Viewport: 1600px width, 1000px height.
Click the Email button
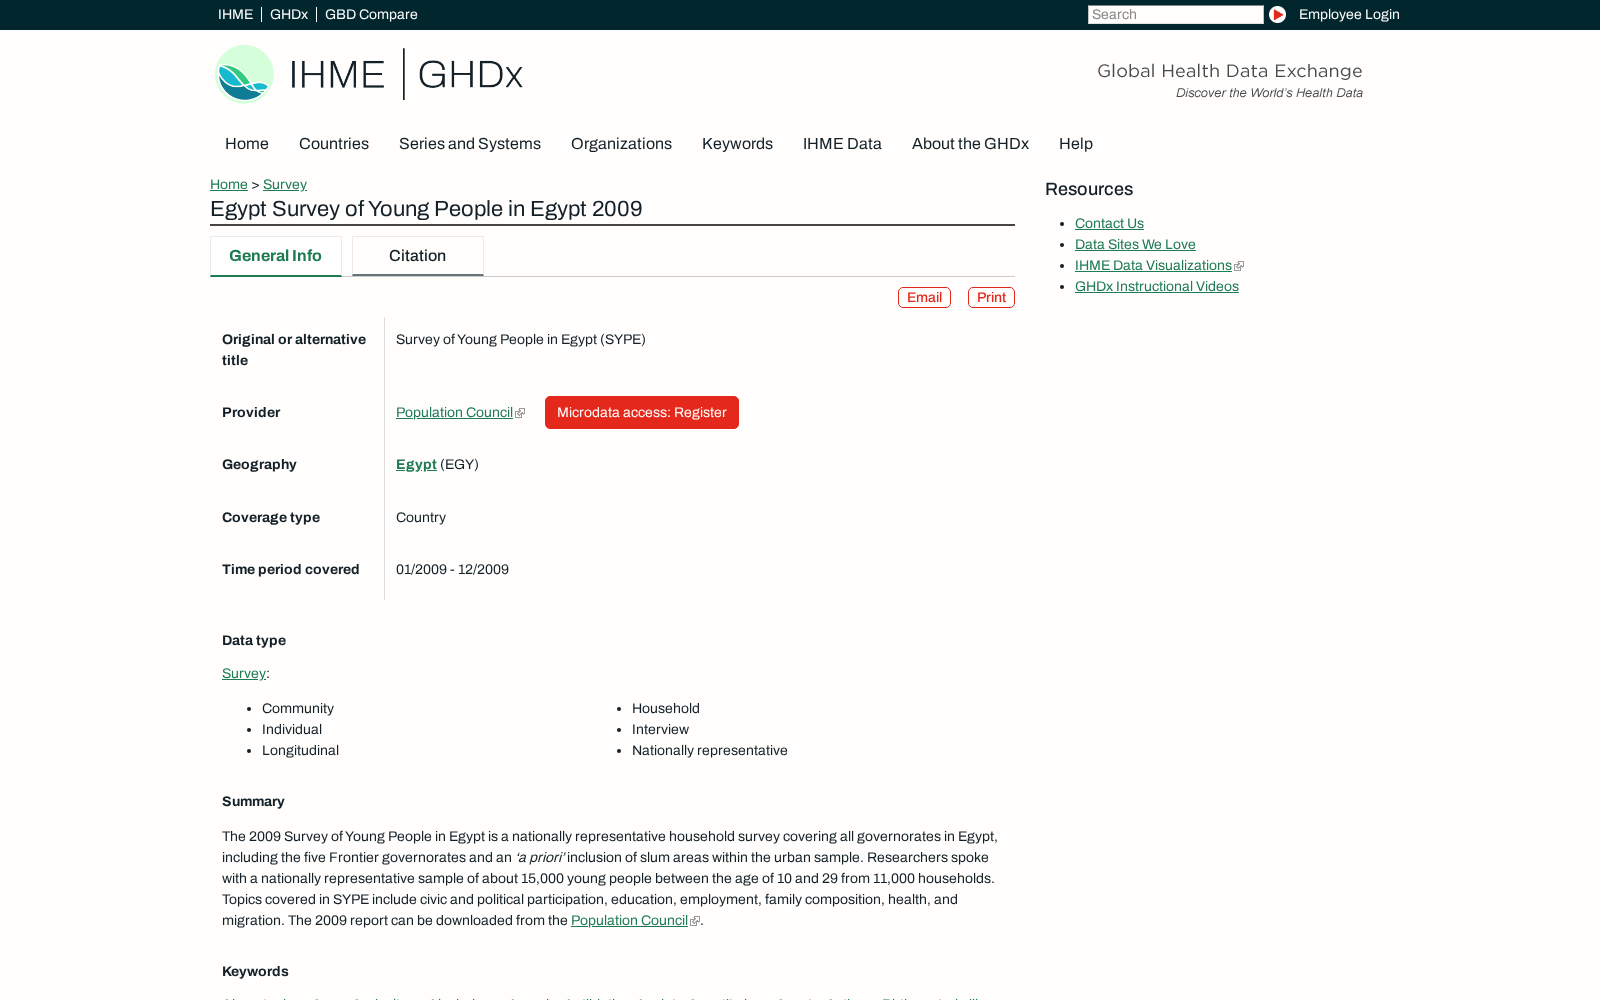coord(924,297)
